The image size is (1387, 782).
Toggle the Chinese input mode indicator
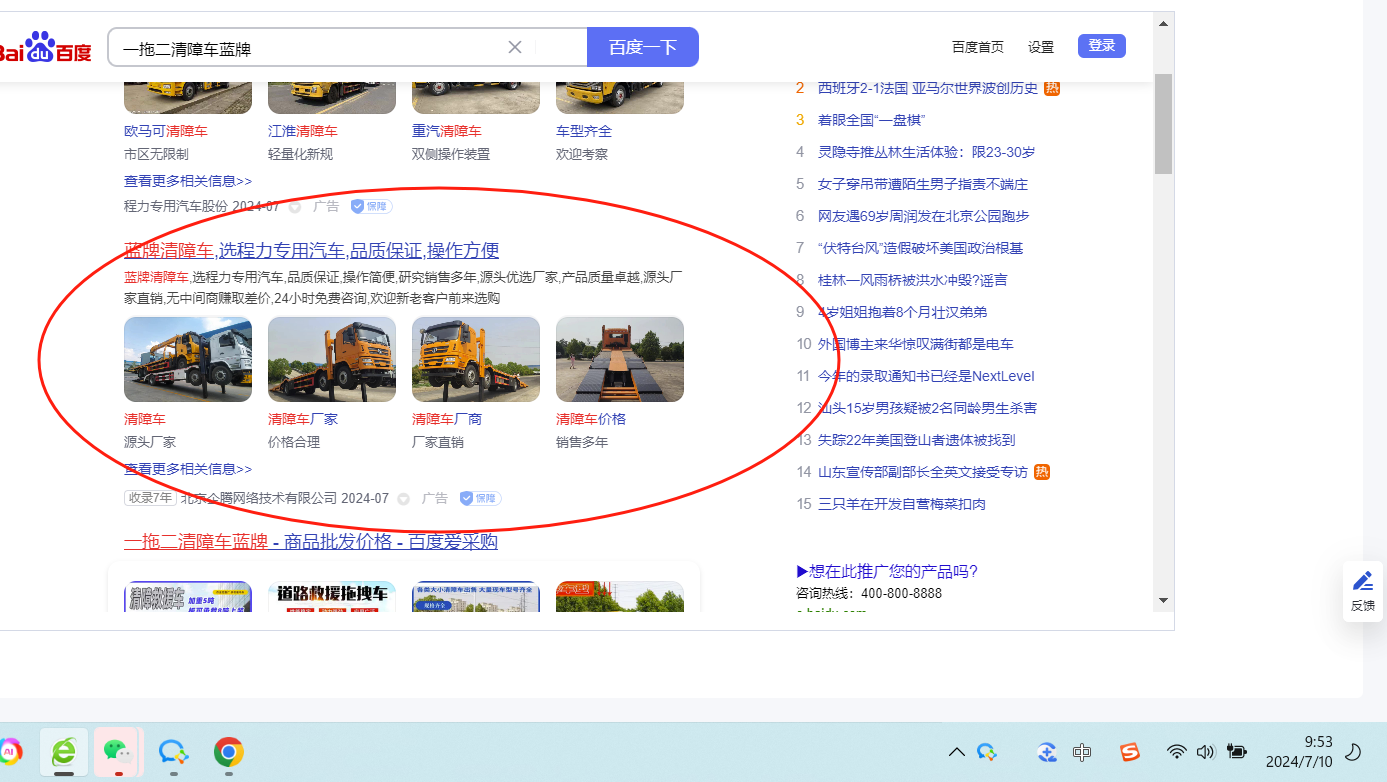tap(1082, 752)
